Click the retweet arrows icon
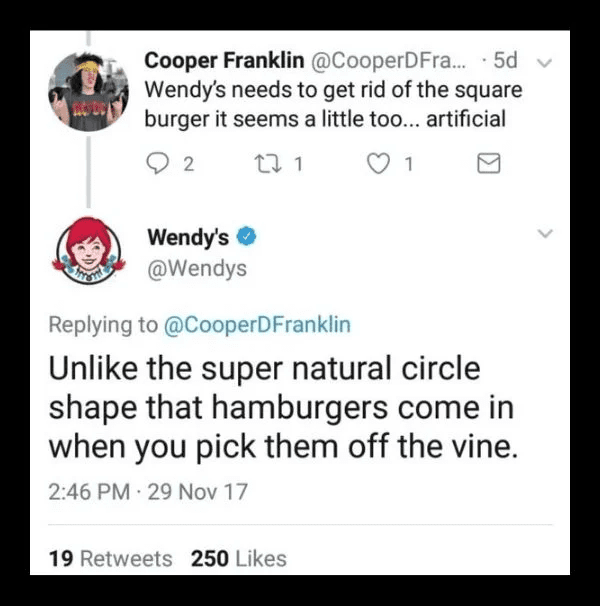The width and height of the screenshot is (600, 606). click(268, 163)
